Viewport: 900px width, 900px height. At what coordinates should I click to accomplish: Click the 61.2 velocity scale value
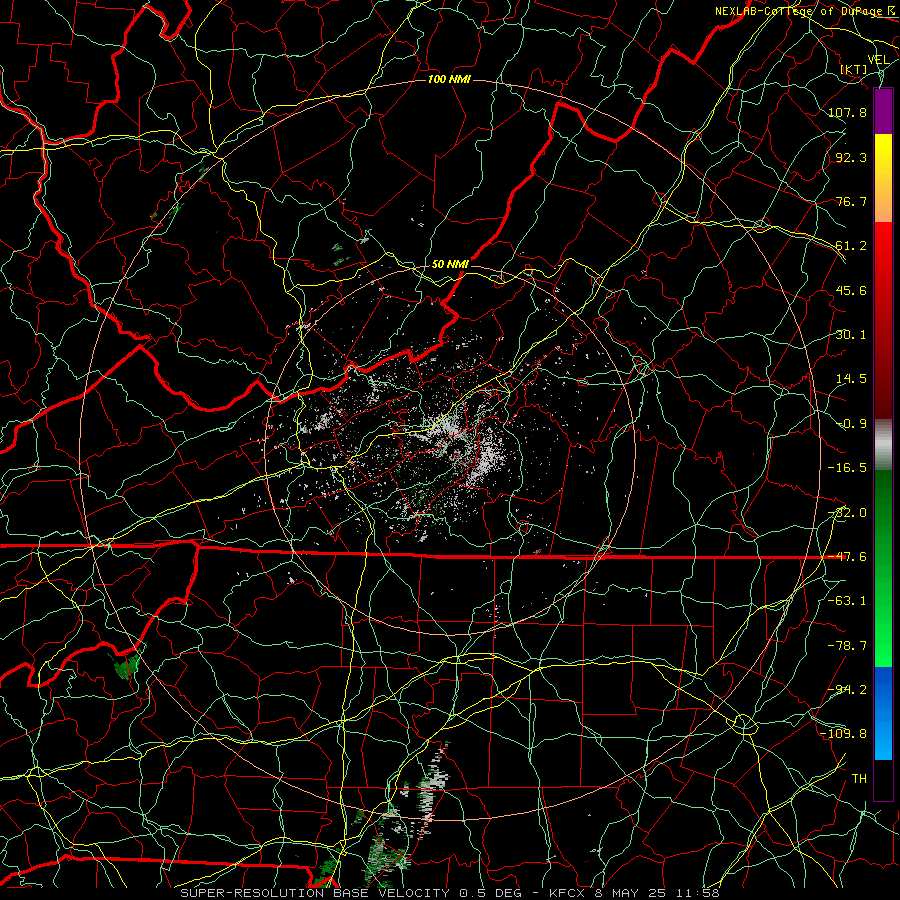(851, 246)
